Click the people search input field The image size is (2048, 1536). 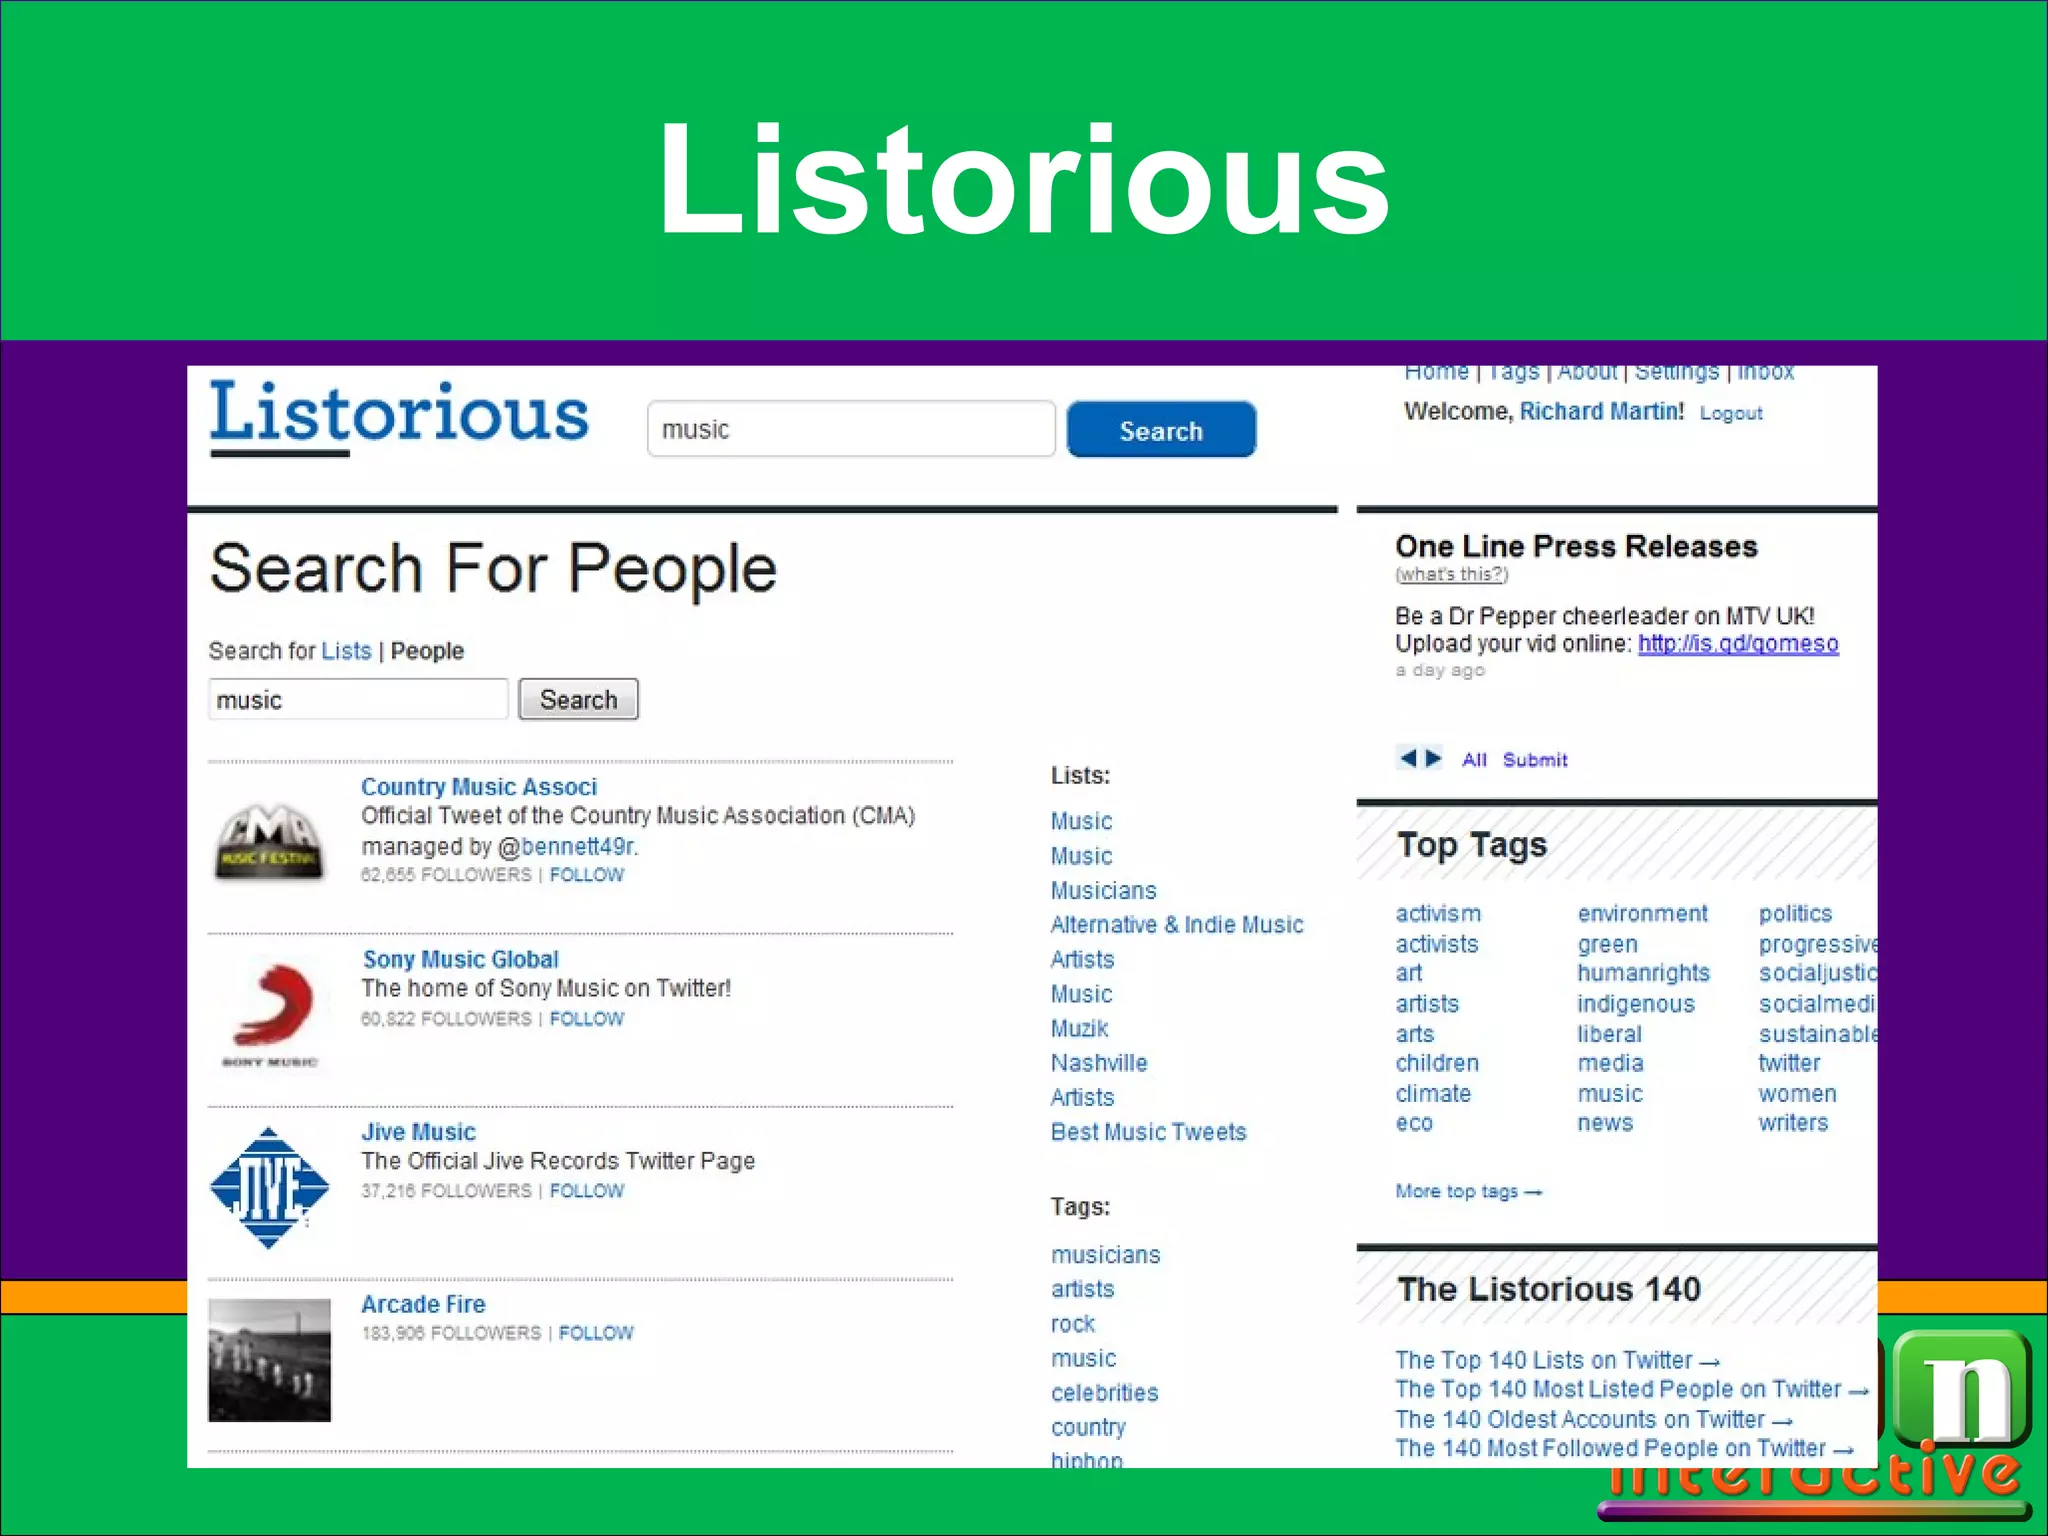click(358, 699)
